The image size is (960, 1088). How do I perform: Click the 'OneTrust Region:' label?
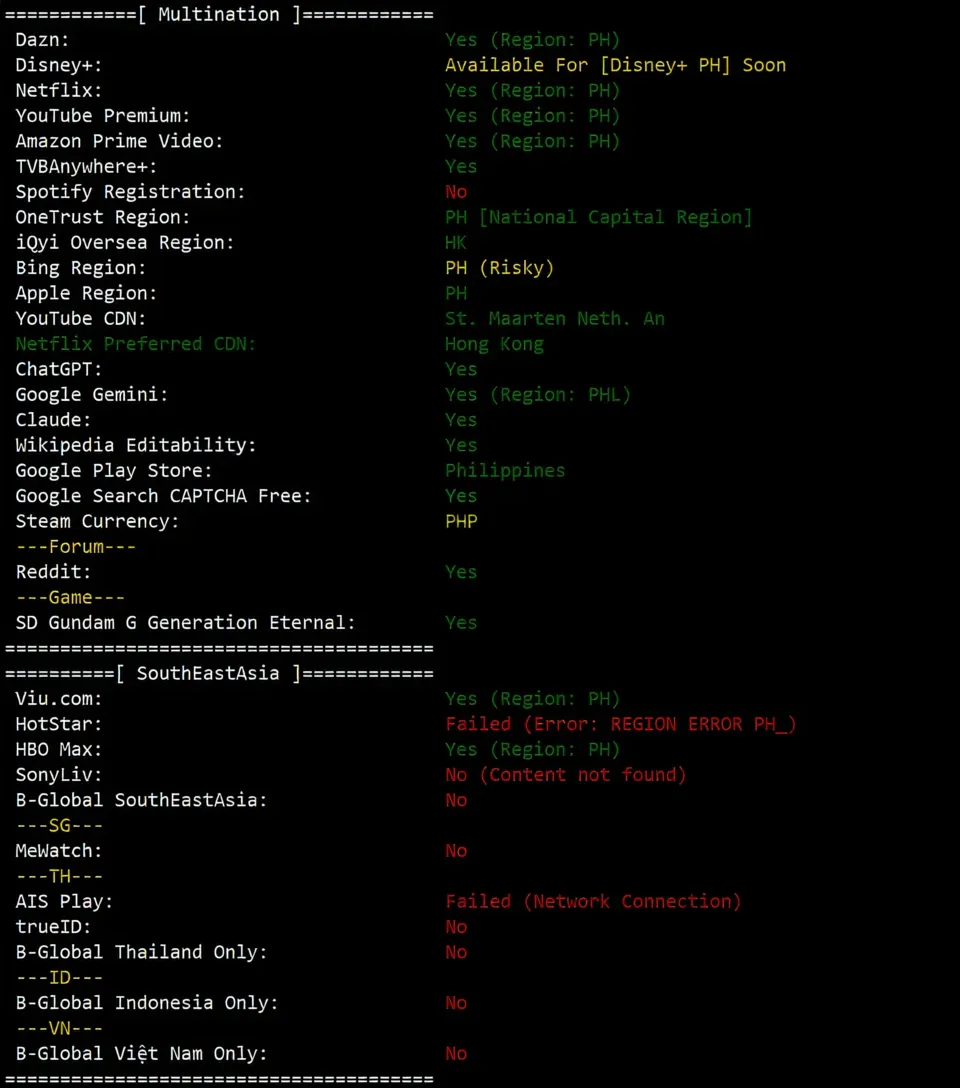(x=103, y=217)
